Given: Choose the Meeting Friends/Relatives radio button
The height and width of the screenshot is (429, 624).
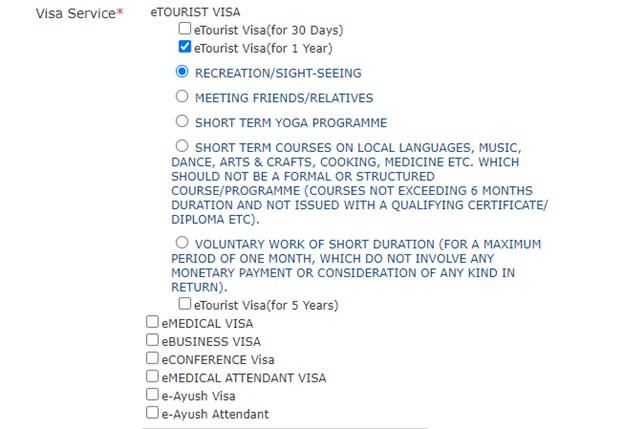Looking at the screenshot, I should coord(182,97).
